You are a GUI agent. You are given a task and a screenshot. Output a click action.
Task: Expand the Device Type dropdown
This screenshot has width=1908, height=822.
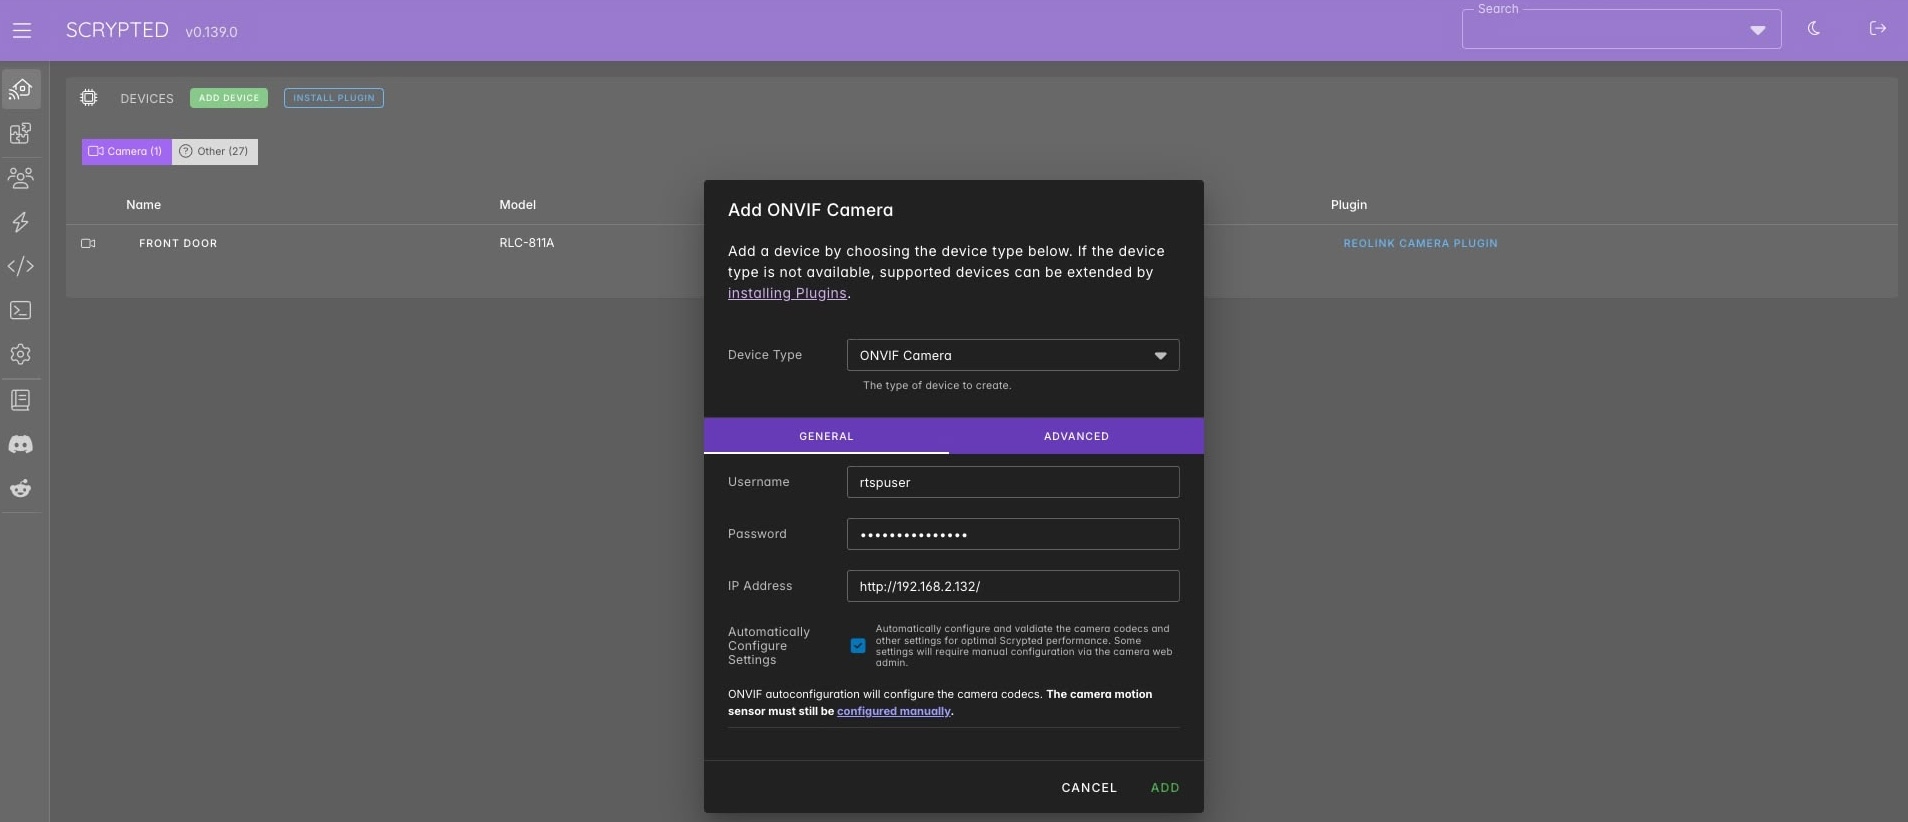[x=1013, y=355]
